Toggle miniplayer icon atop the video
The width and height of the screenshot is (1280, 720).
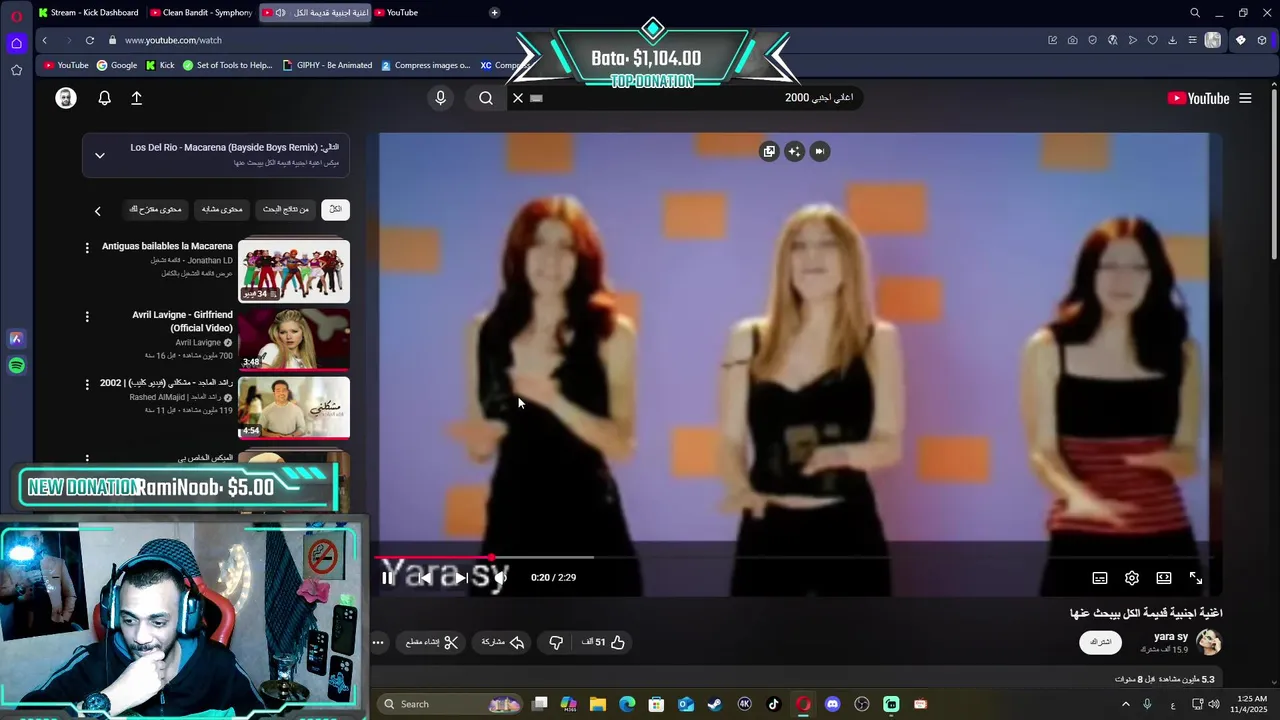(x=769, y=151)
